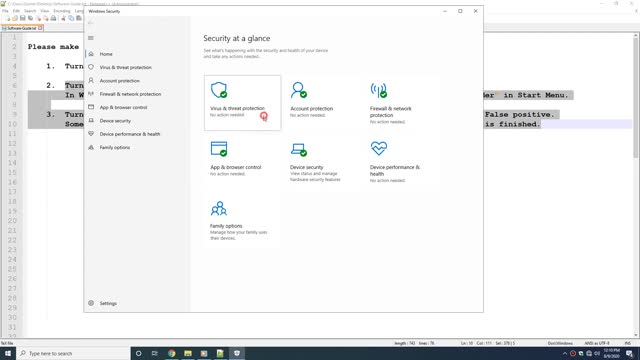Open the Family options people tile
The height and width of the screenshot is (360, 640).
coord(242,220)
